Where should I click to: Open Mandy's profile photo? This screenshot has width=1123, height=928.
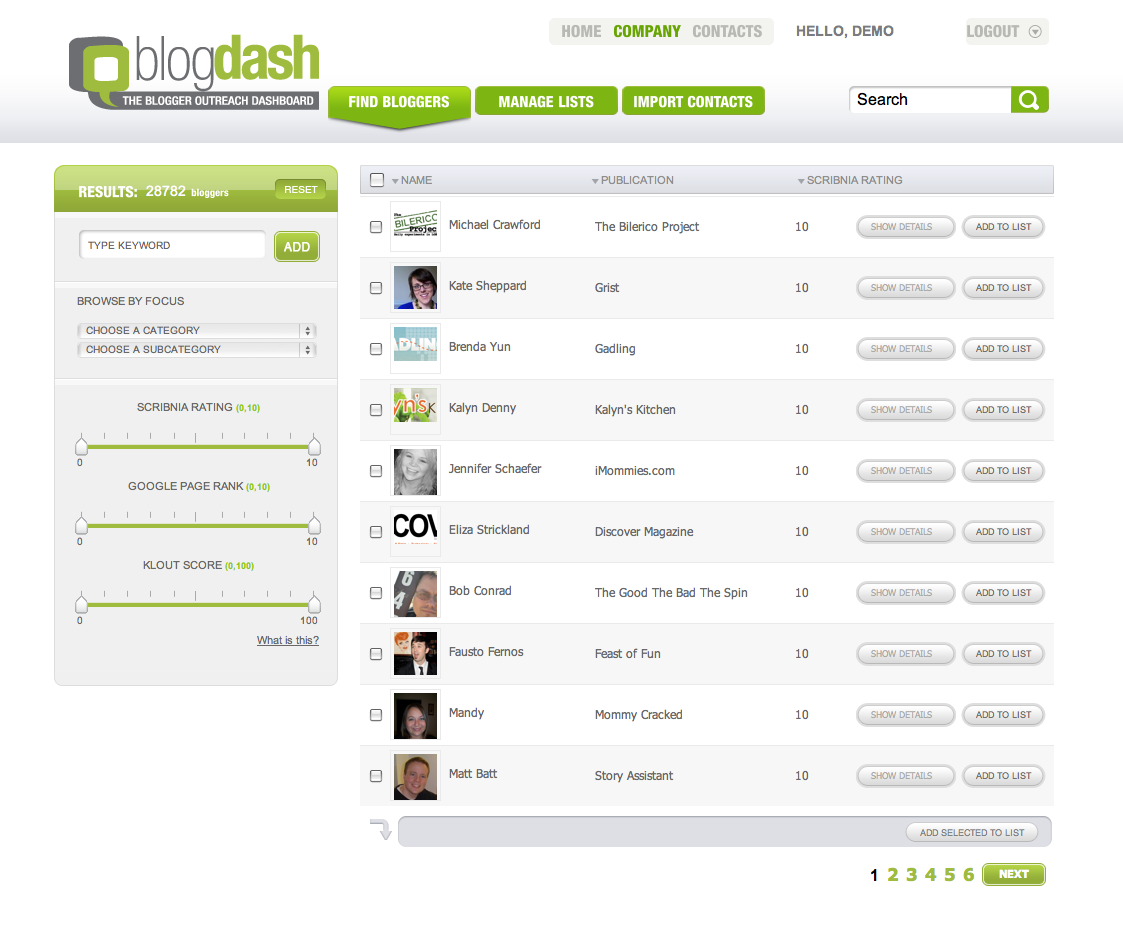[415, 714]
